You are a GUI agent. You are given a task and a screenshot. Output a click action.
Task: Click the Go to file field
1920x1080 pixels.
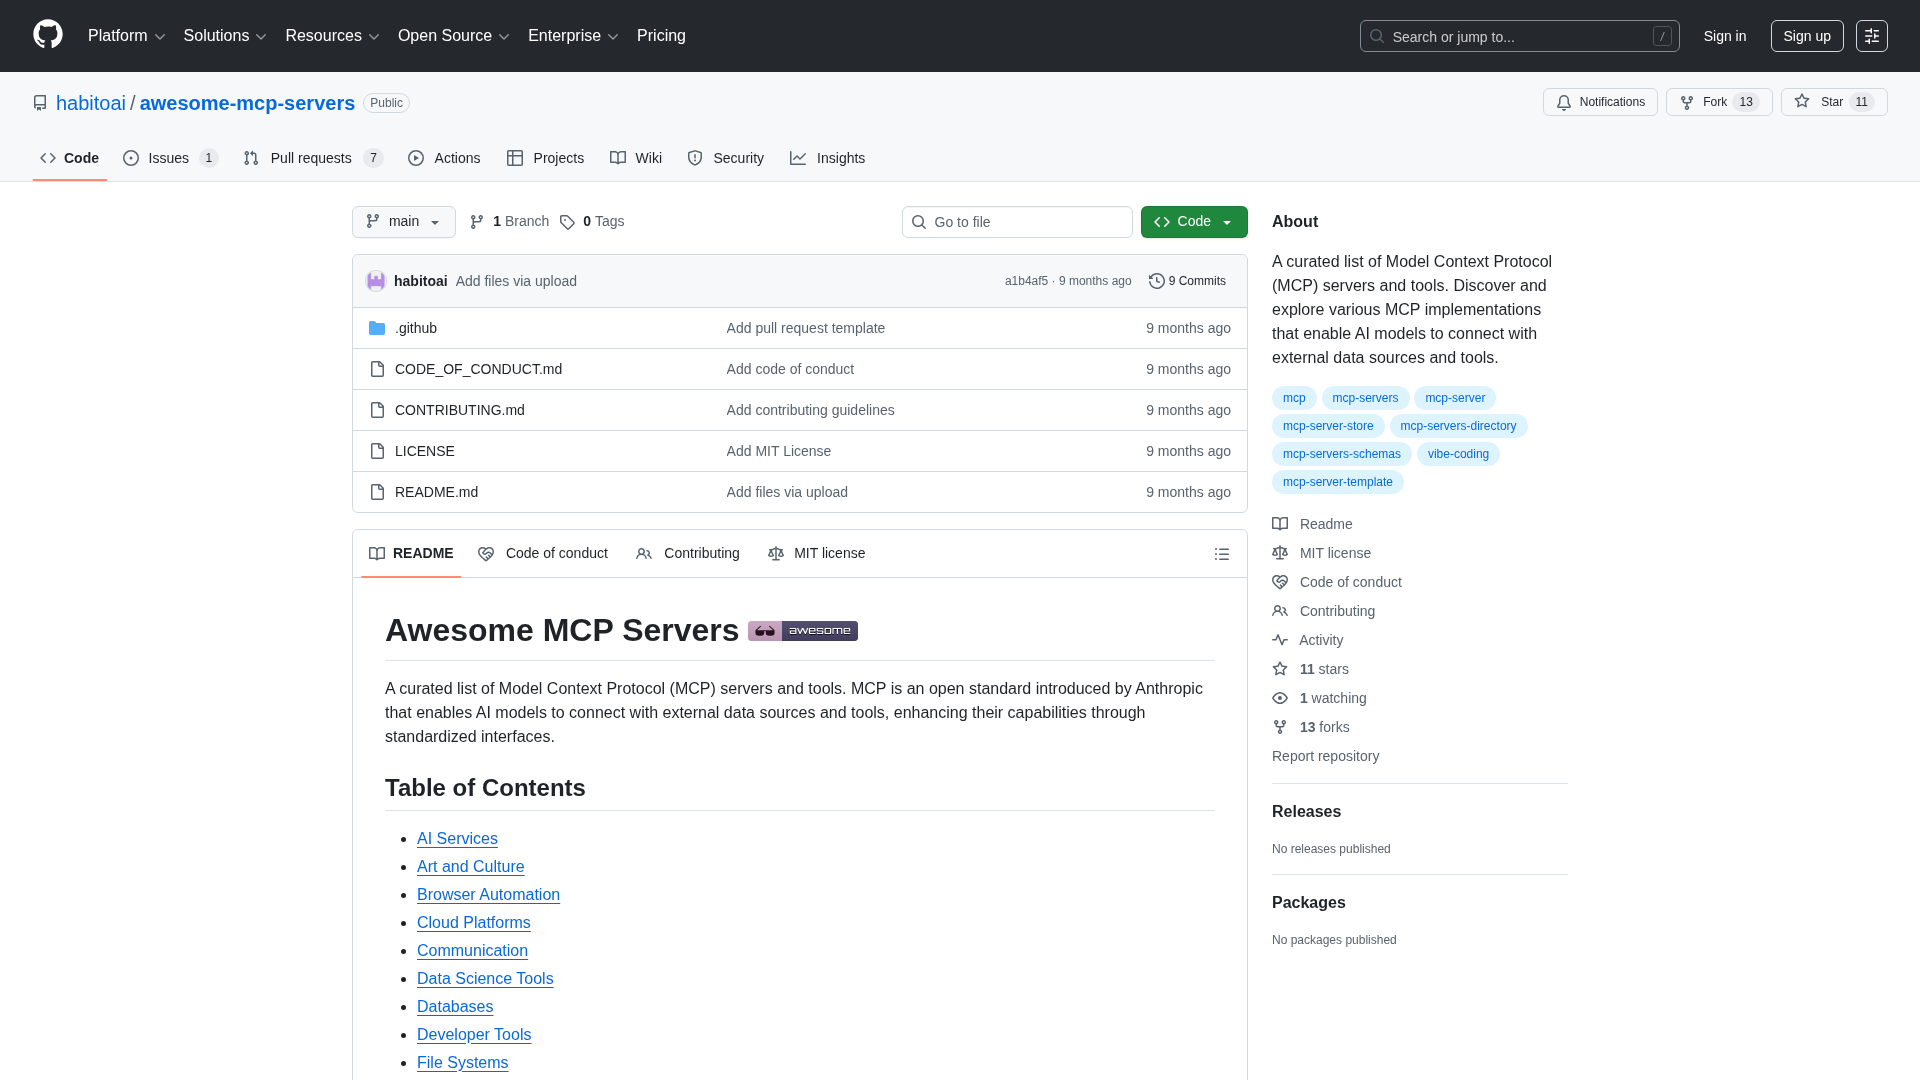tap(1017, 222)
